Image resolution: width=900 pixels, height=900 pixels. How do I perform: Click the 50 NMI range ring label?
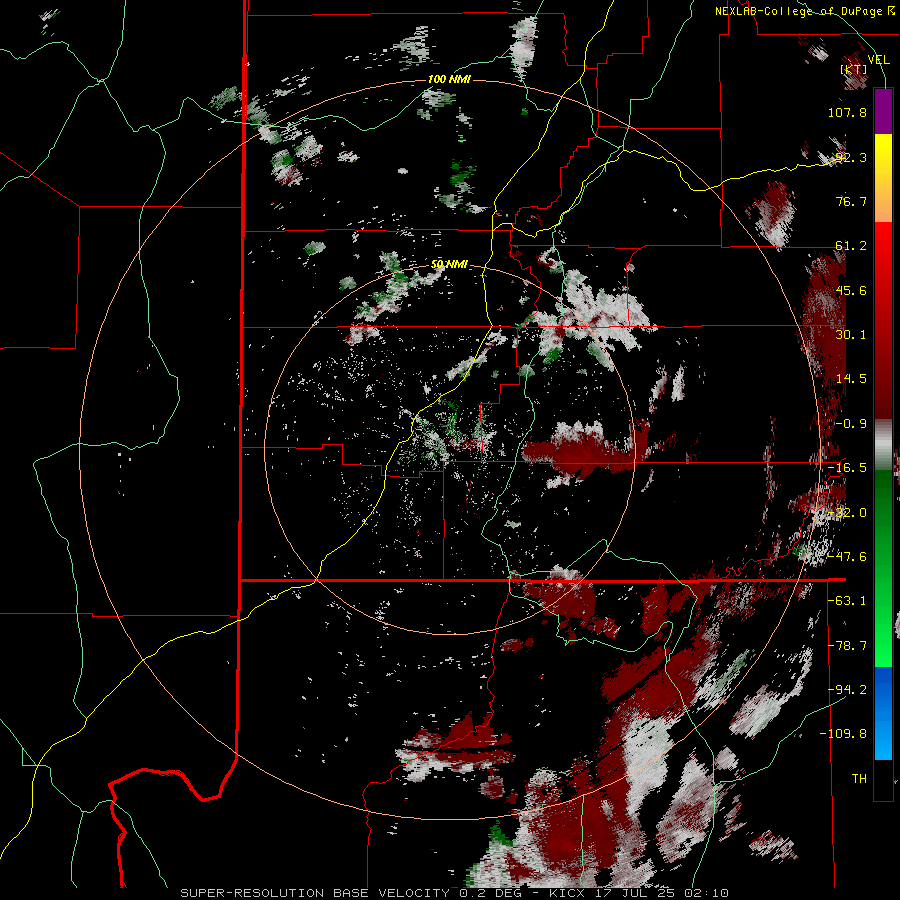[449, 265]
